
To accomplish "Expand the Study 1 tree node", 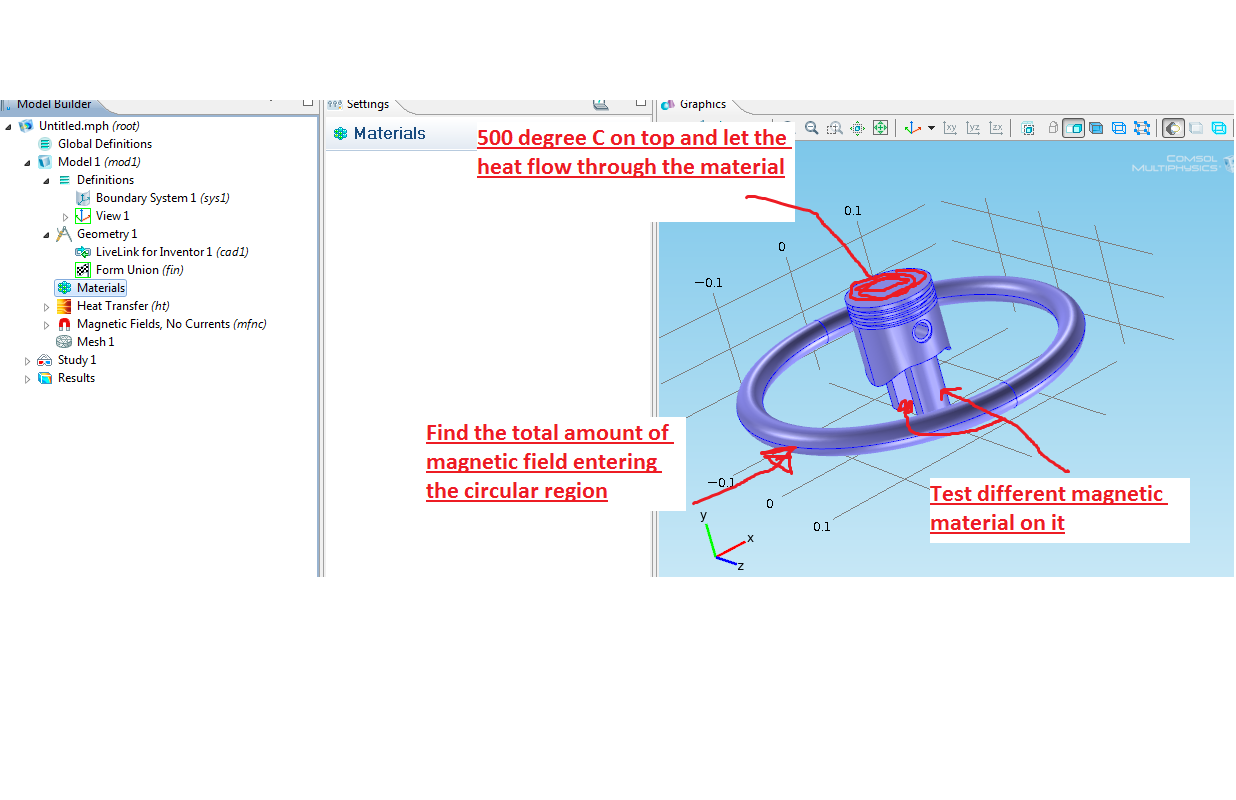I will 28,360.
